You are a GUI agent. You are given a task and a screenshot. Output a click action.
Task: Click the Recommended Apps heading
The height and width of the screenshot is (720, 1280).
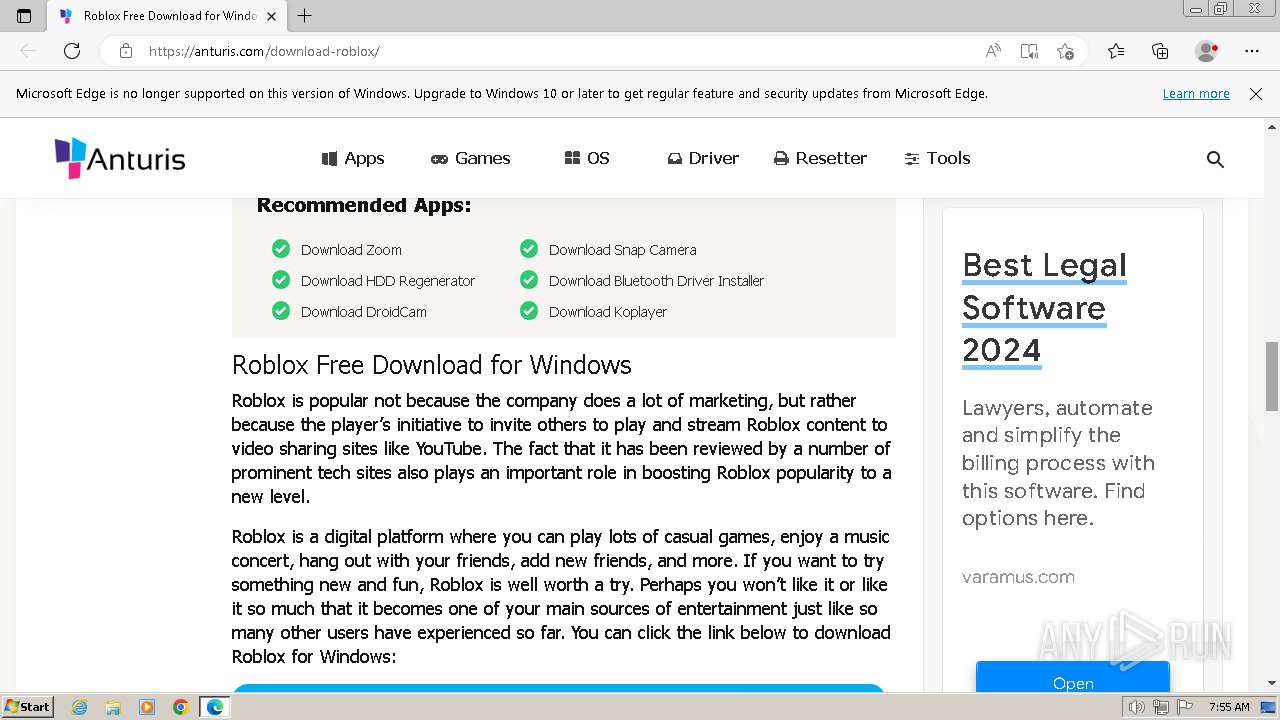(364, 205)
